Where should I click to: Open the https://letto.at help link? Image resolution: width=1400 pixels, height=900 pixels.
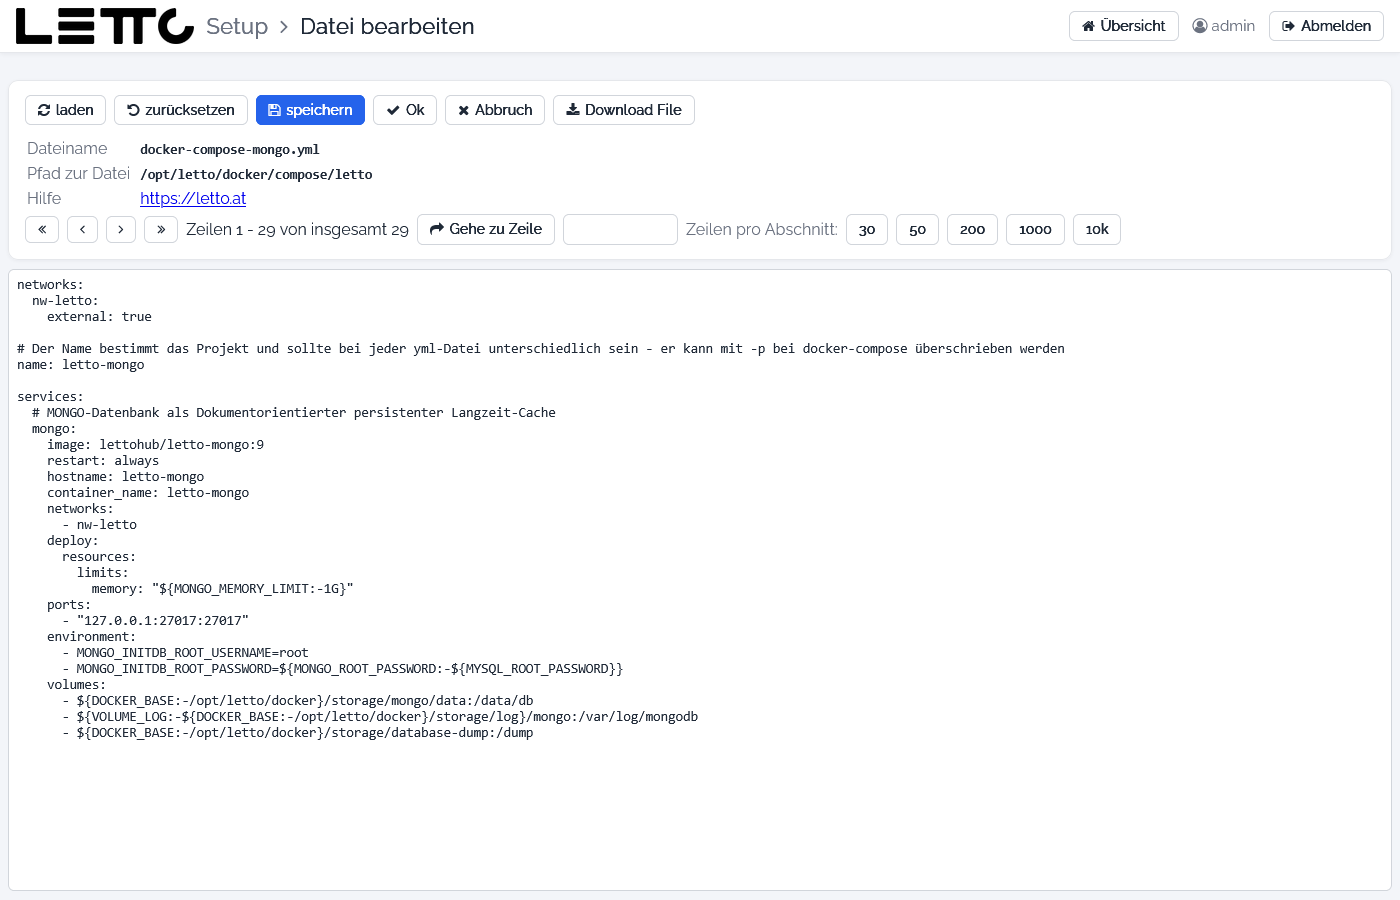(193, 198)
